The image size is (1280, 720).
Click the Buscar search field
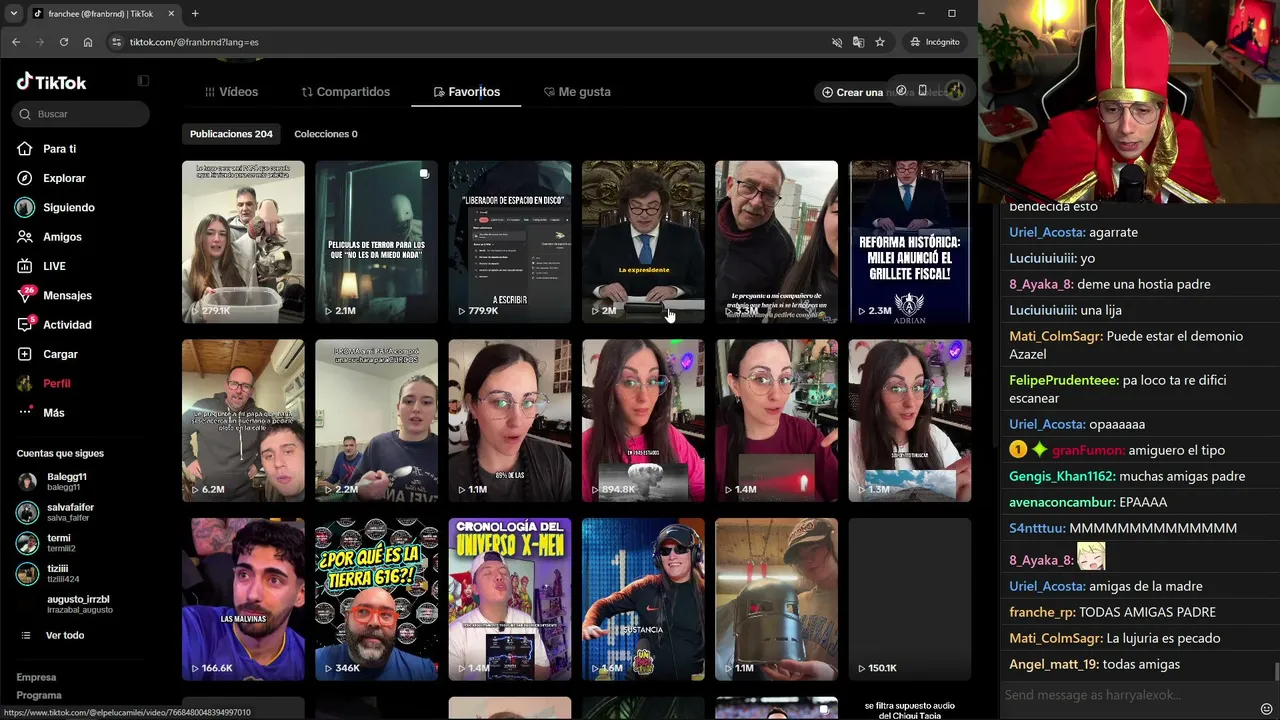coord(81,114)
